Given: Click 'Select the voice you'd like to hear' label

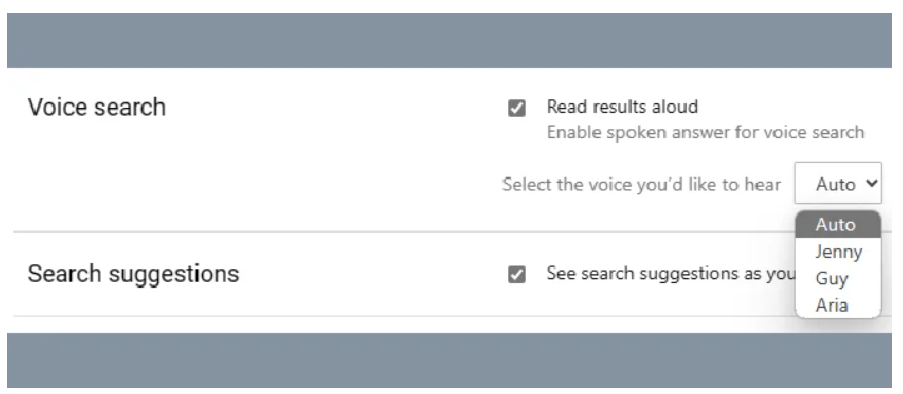Looking at the screenshot, I should point(642,184).
